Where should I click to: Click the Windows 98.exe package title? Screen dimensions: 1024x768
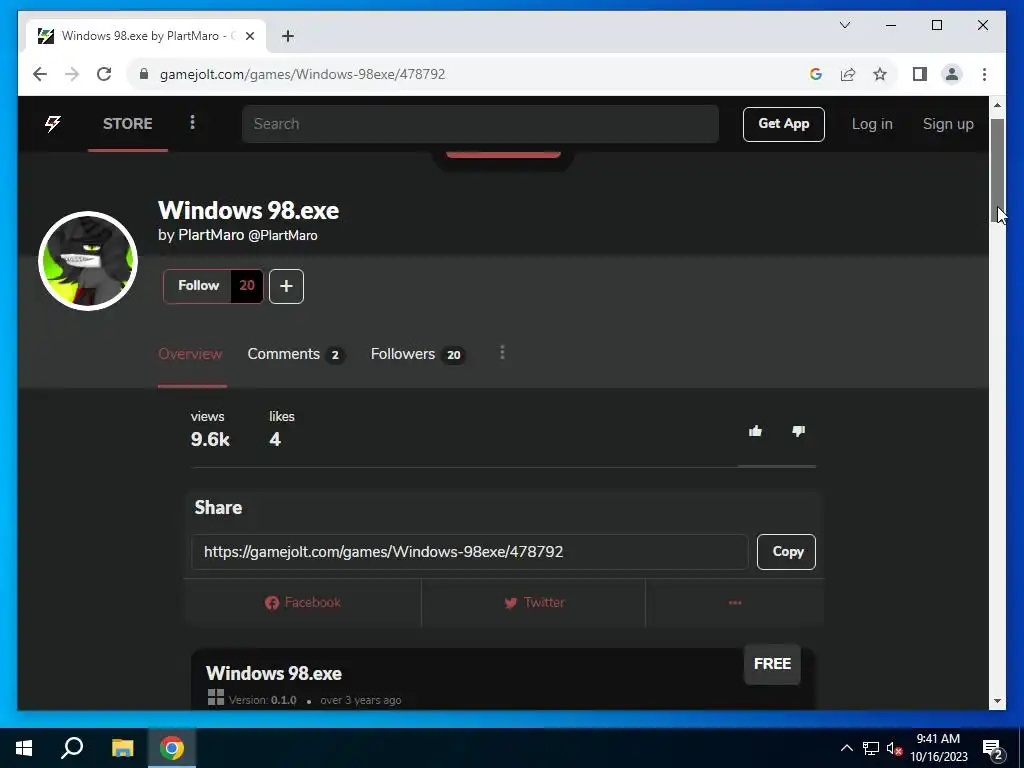274,673
